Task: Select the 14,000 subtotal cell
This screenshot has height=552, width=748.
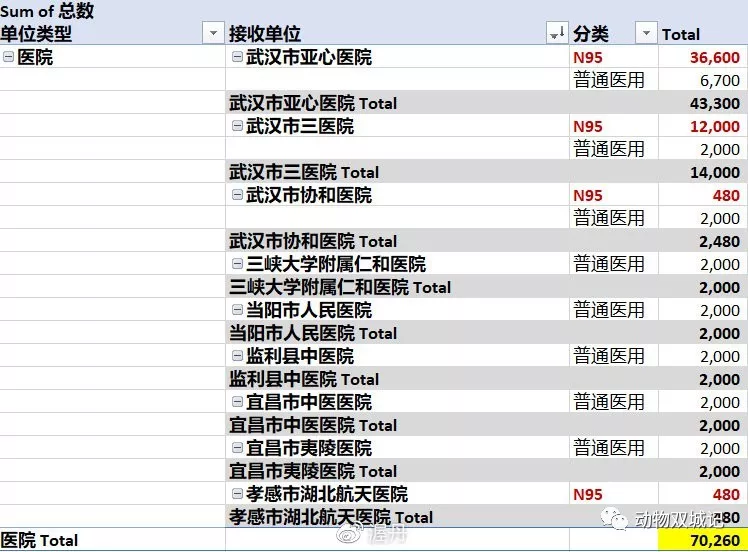Action: [x=703, y=172]
